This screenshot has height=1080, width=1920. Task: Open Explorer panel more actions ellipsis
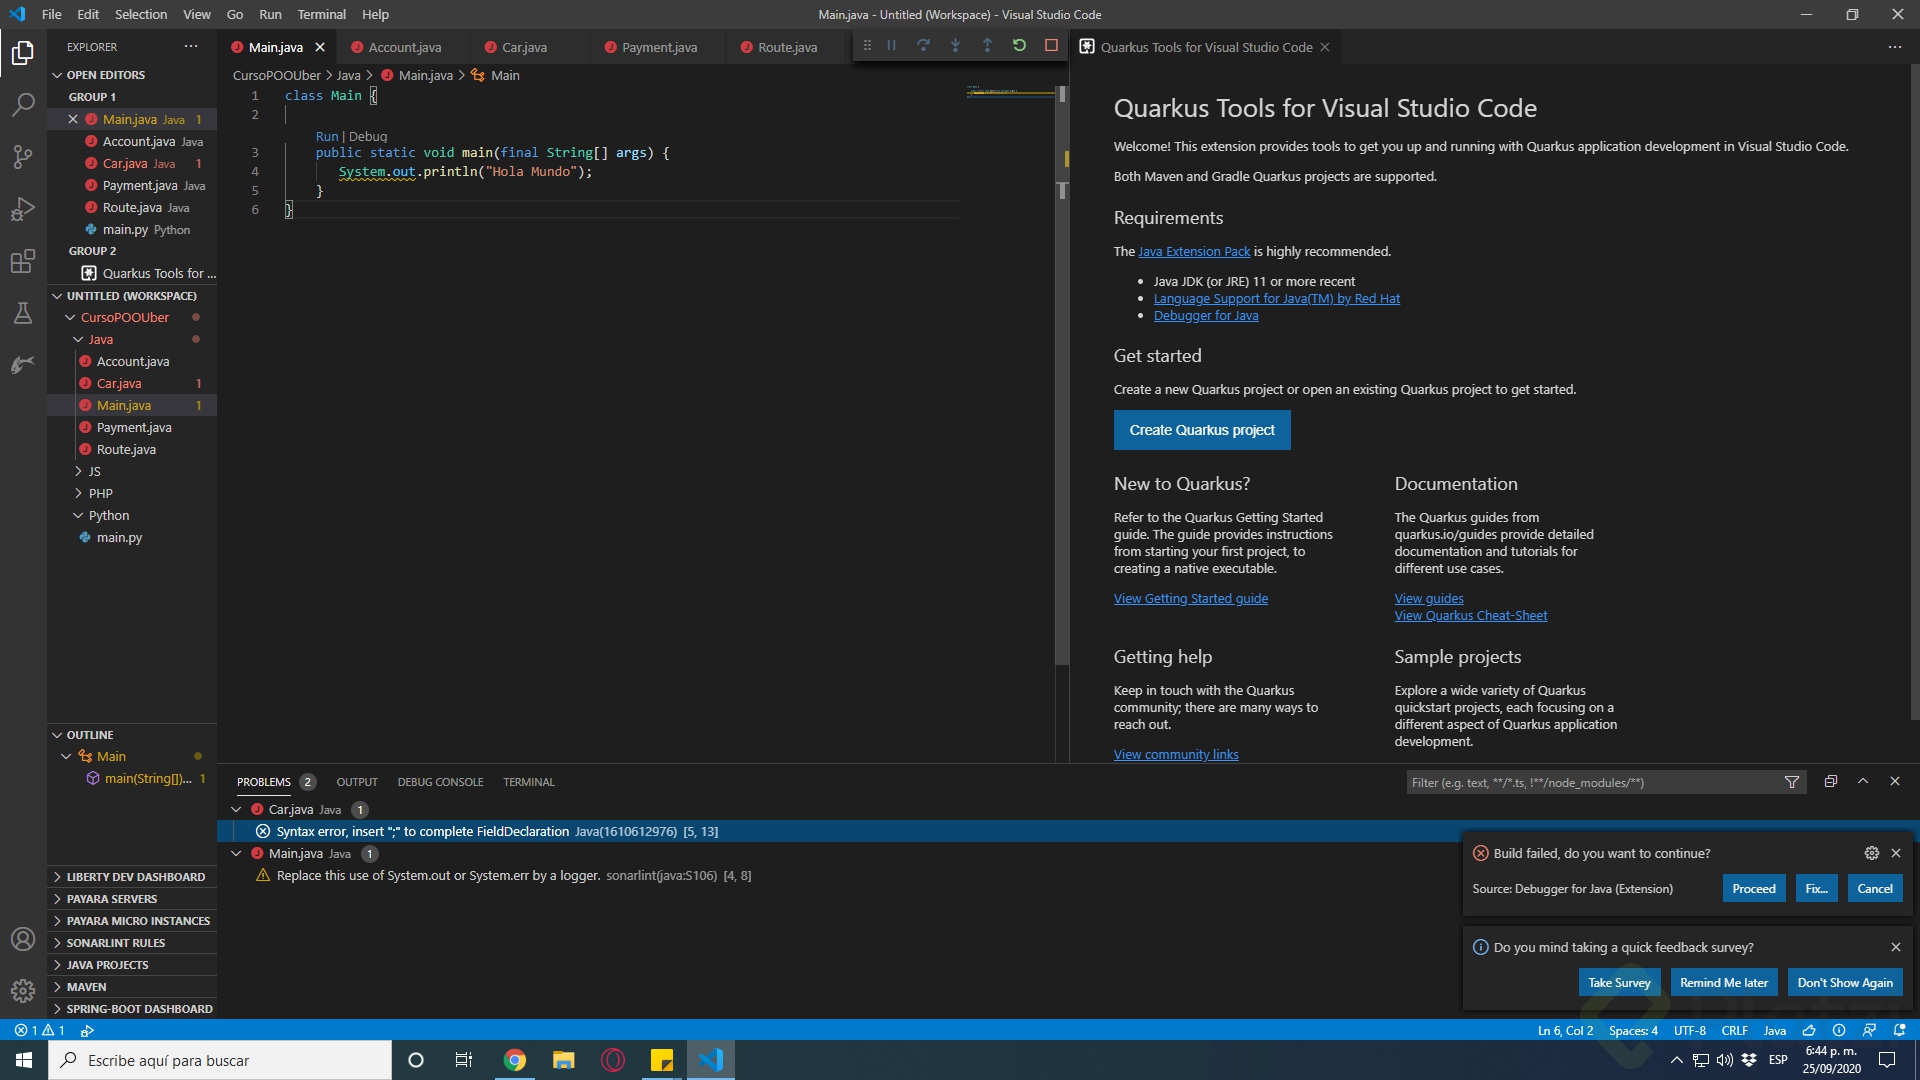pos(191,46)
